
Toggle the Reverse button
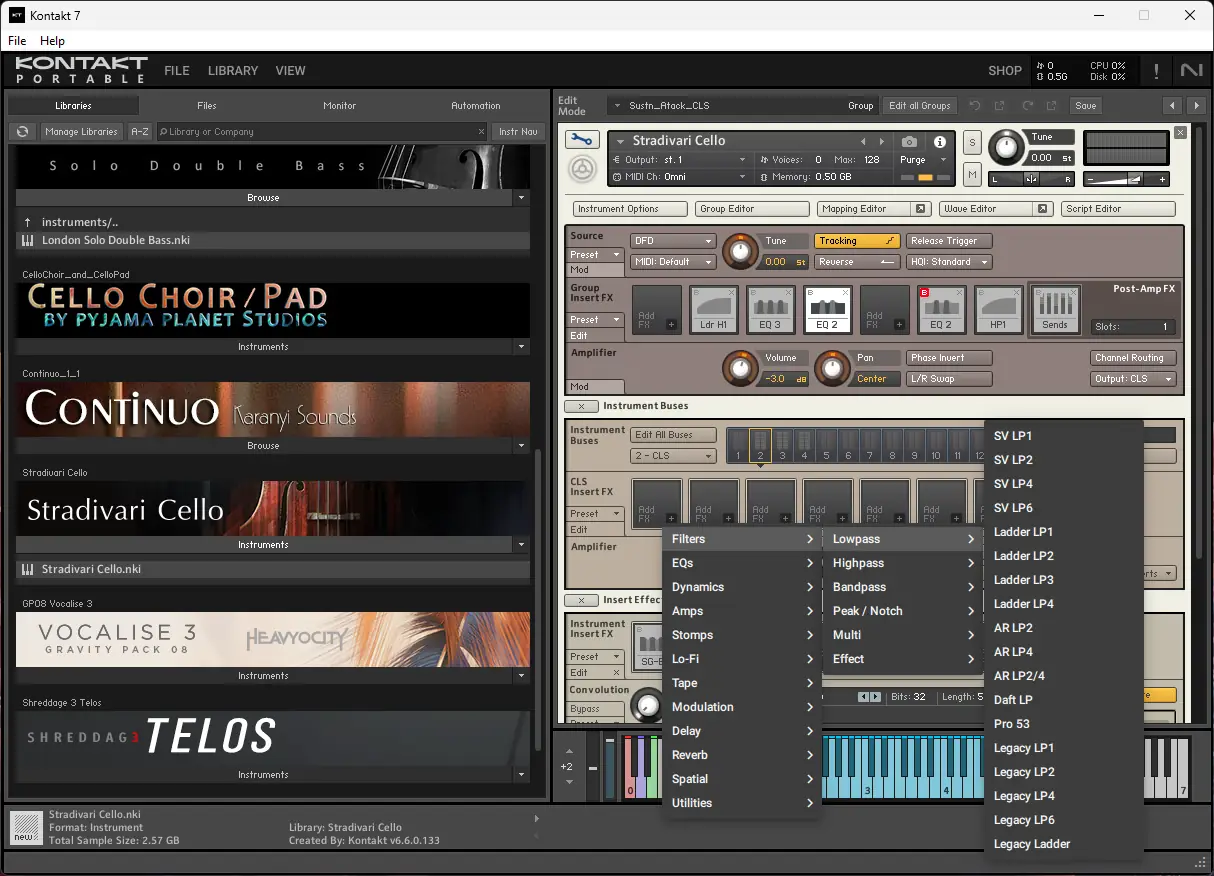(x=857, y=262)
